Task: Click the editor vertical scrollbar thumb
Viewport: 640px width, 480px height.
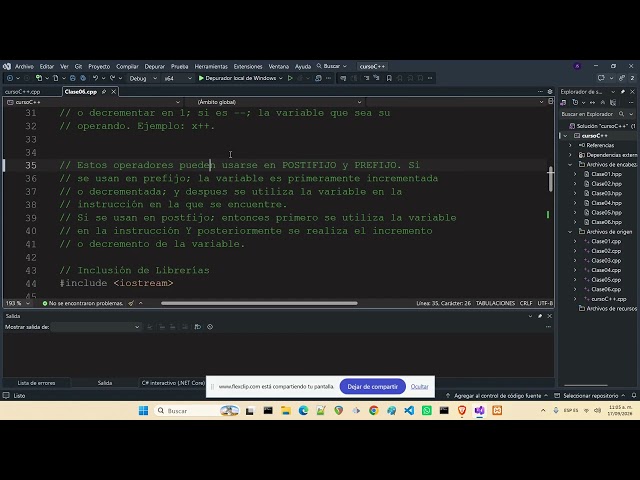Action: [551, 179]
